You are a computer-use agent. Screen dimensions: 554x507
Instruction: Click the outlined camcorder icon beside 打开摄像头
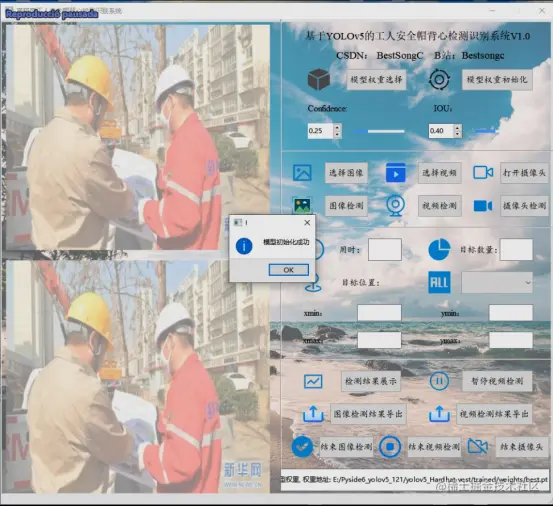pos(483,172)
